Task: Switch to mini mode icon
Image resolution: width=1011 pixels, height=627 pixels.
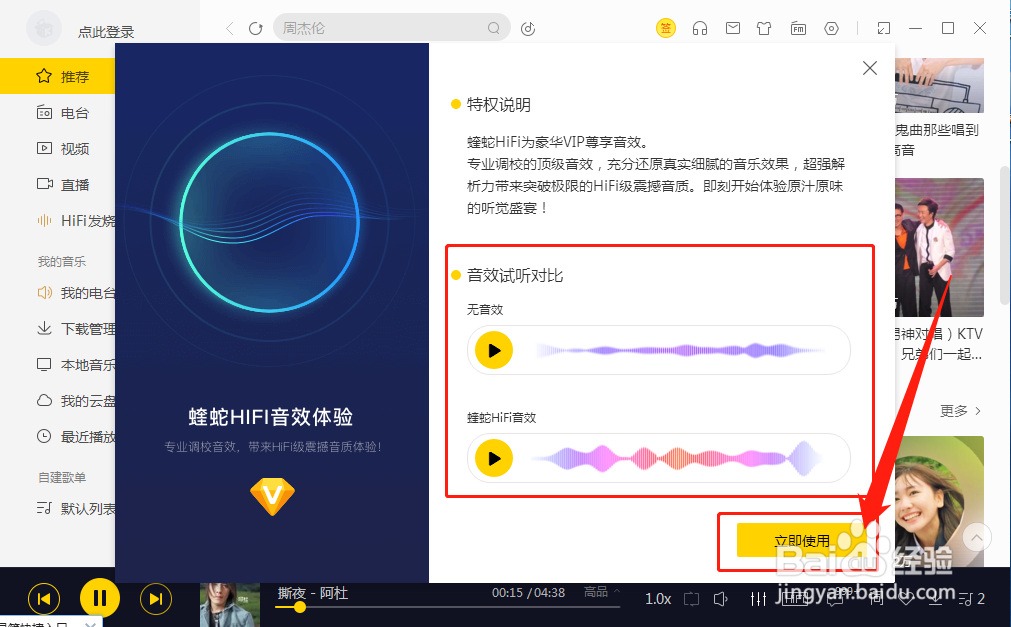Action: click(883, 28)
